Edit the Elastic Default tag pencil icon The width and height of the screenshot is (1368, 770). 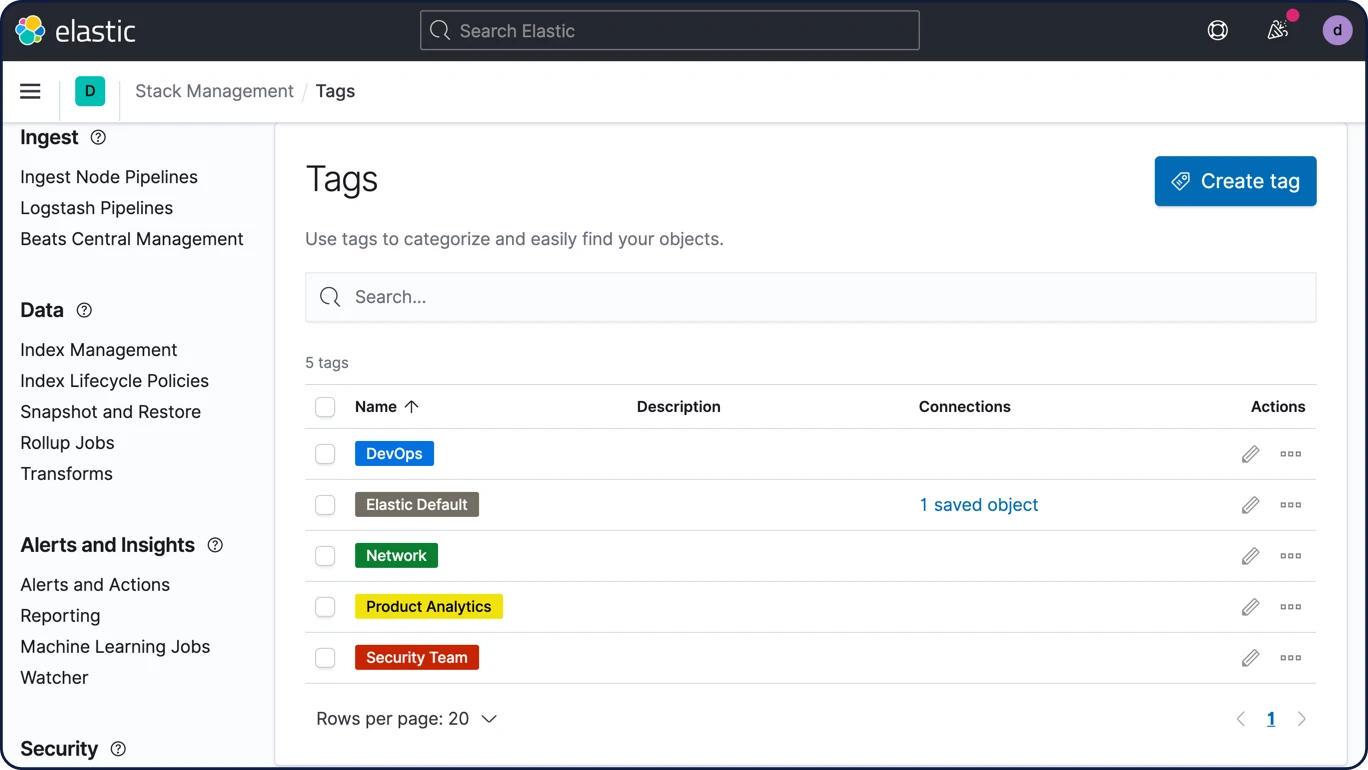(1250, 505)
